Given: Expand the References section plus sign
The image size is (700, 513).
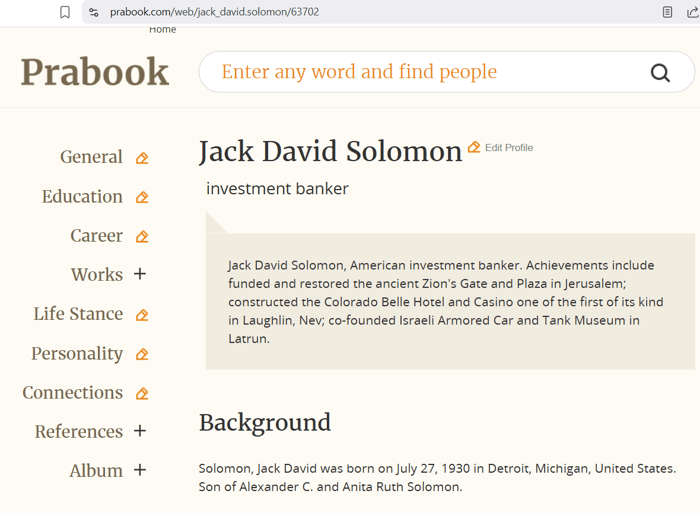Looking at the screenshot, I should pos(140,431).
